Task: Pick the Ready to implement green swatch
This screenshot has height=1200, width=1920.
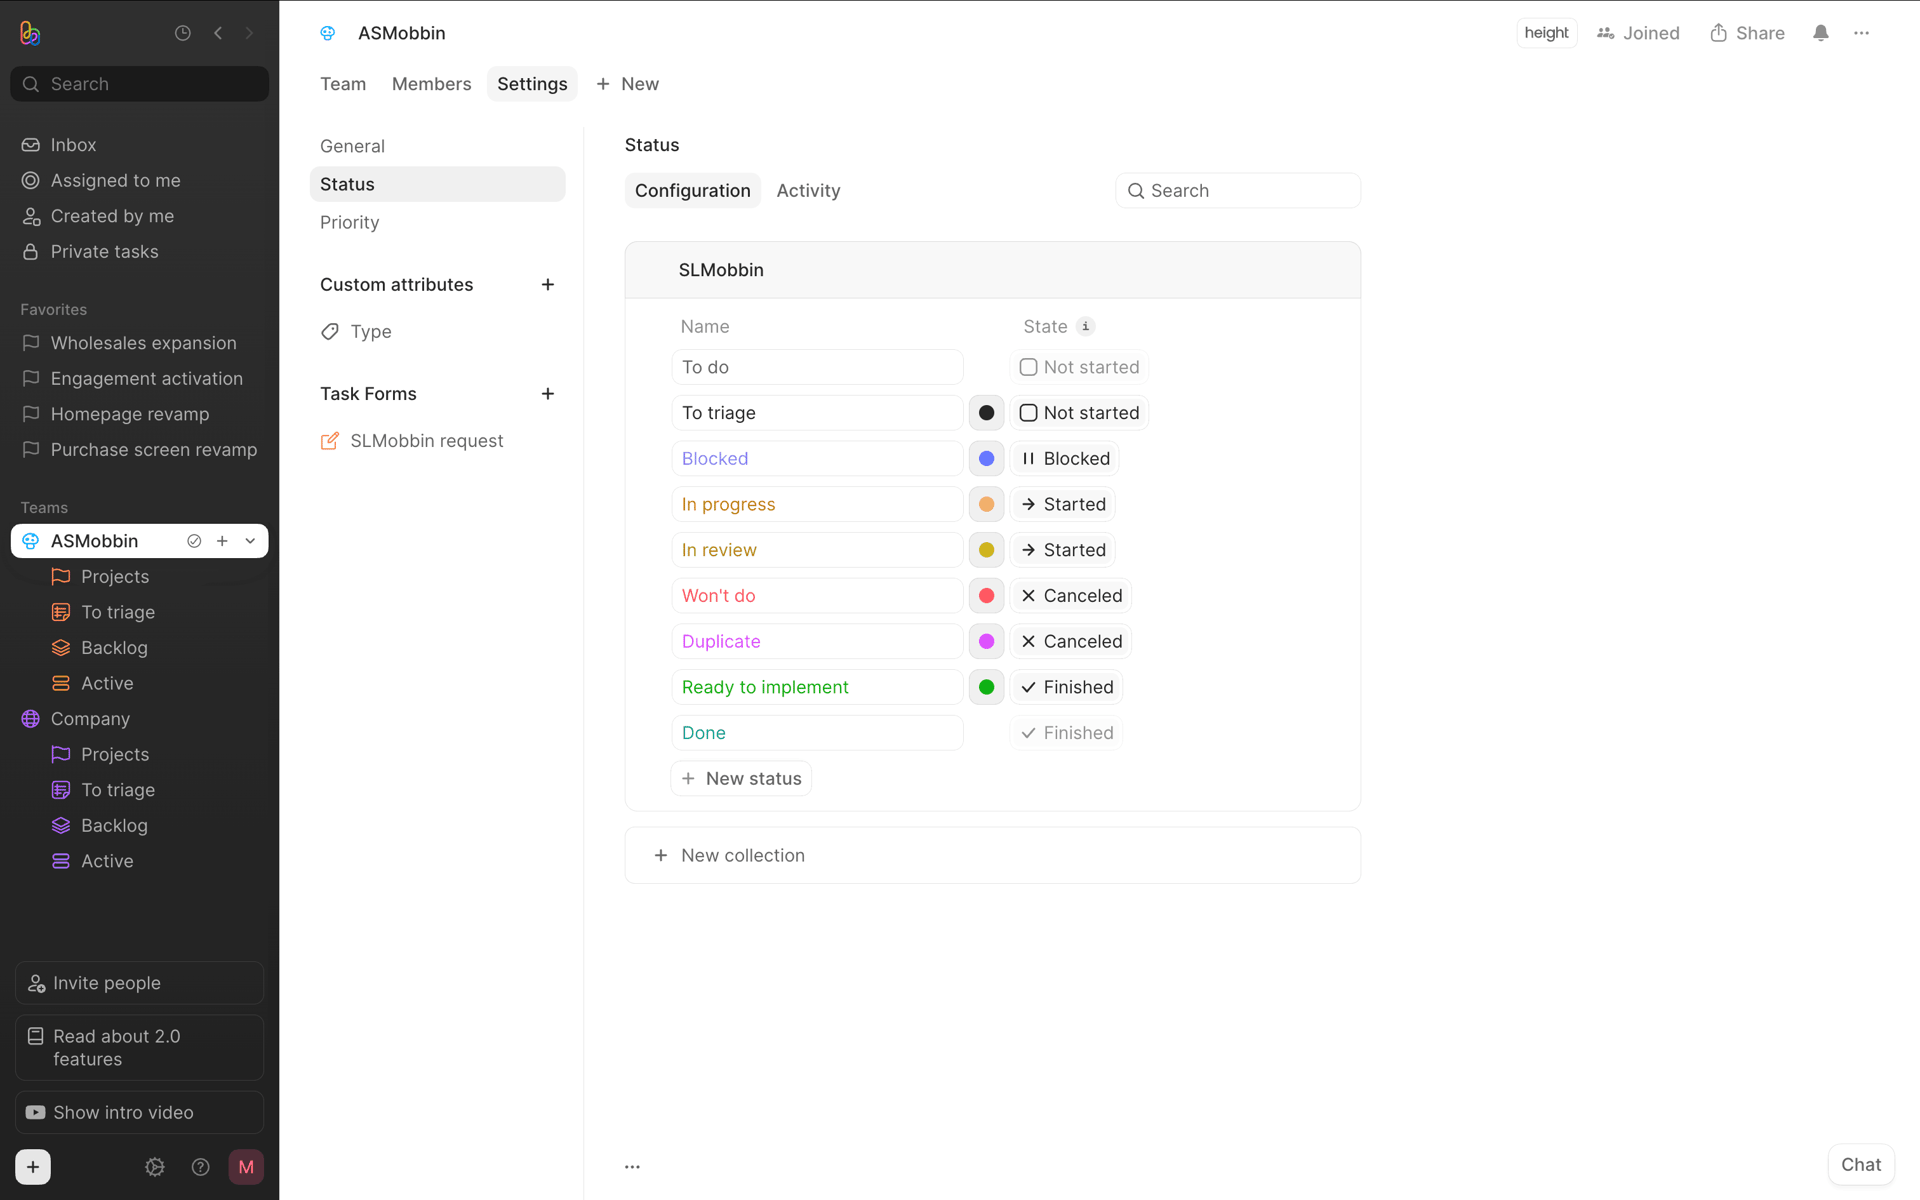Action: pyautogui.click(x=986, y=687)
